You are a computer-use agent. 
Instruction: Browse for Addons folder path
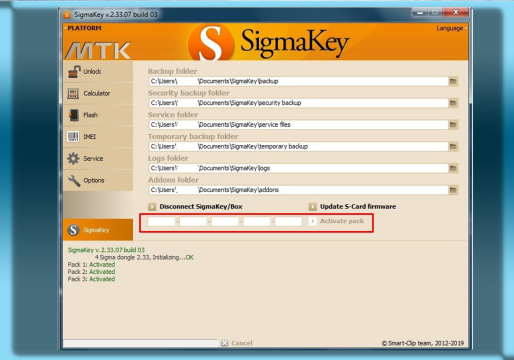point(453,190)
